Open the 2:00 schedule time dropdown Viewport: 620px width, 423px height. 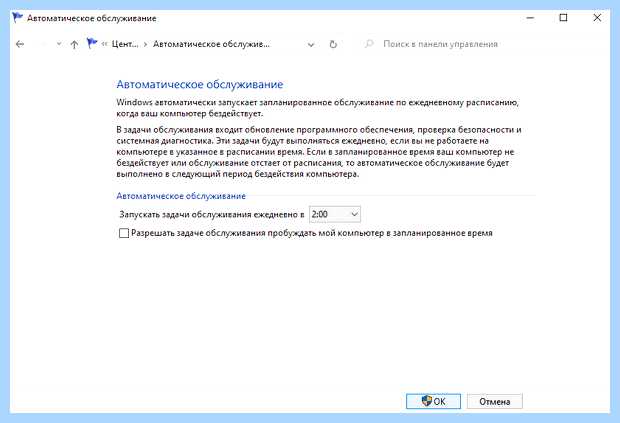pyautogui.click(x=335, y=214)
